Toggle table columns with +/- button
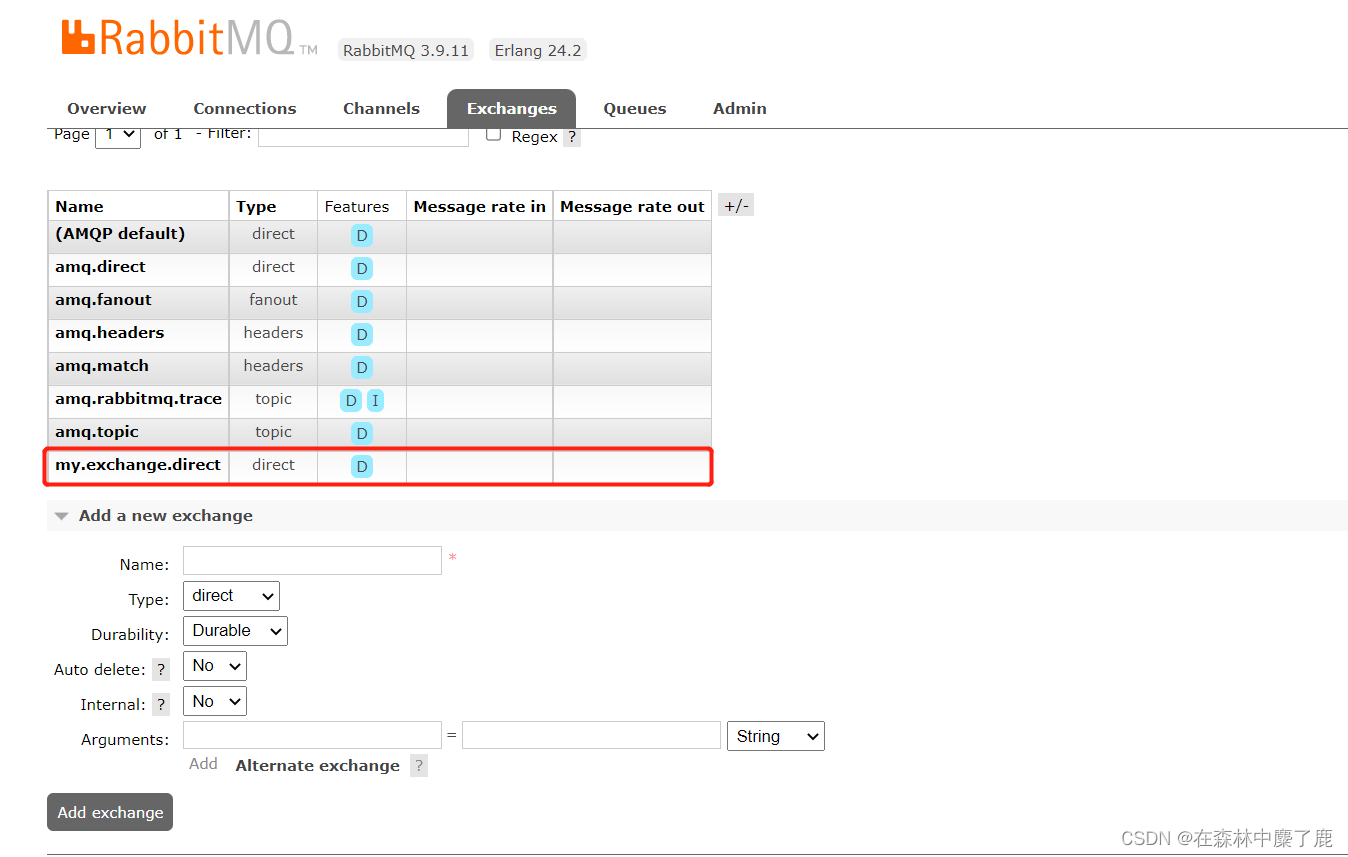1348x857 pixels. tap(736, 206)
